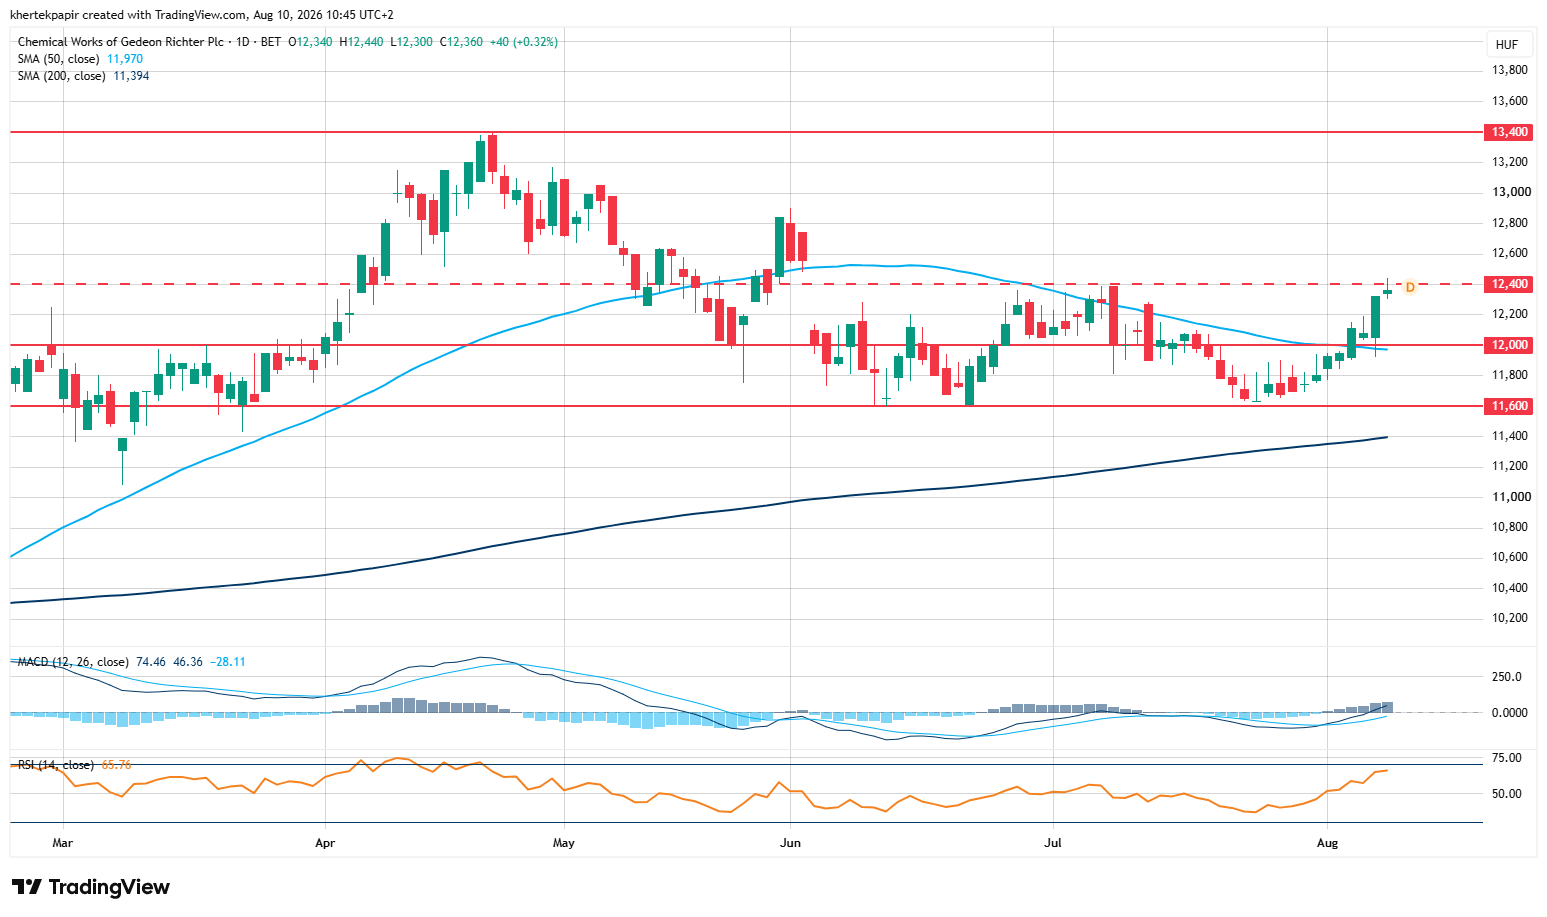Viewport: 1547px width, 917px height.
Task: Click the Aug label on the time axis
Action: [x=1327, y=843]
